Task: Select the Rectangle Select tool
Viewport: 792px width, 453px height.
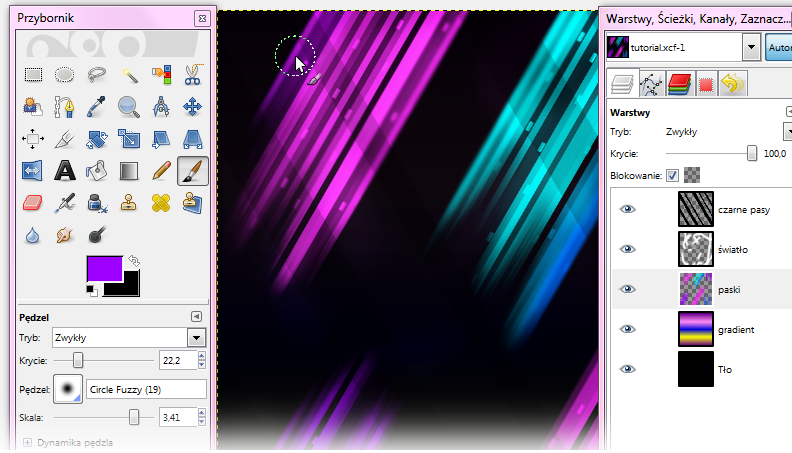Action: 33,73
